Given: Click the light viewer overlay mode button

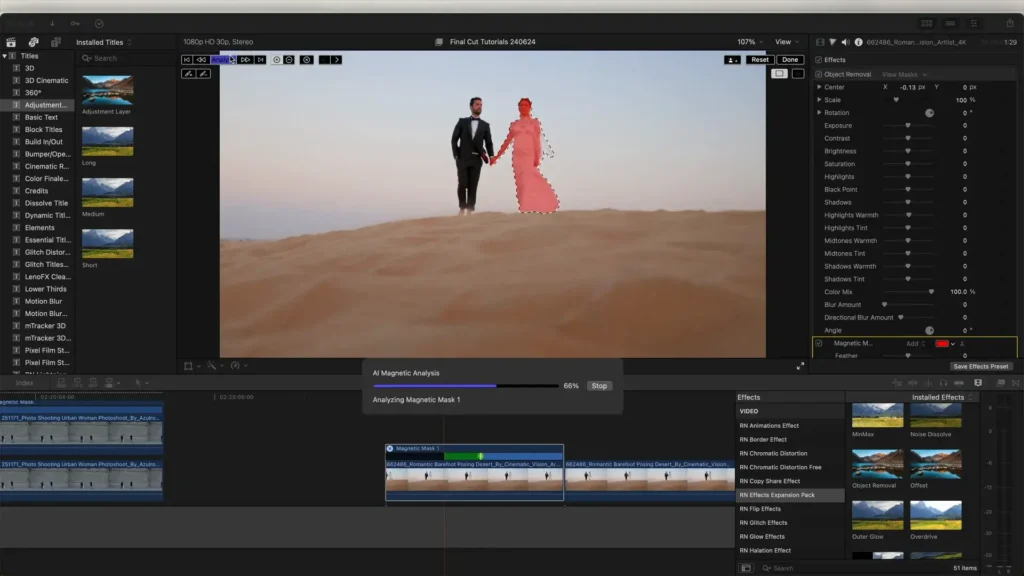Looking at the screenshot, I should (x=779, y=74).
